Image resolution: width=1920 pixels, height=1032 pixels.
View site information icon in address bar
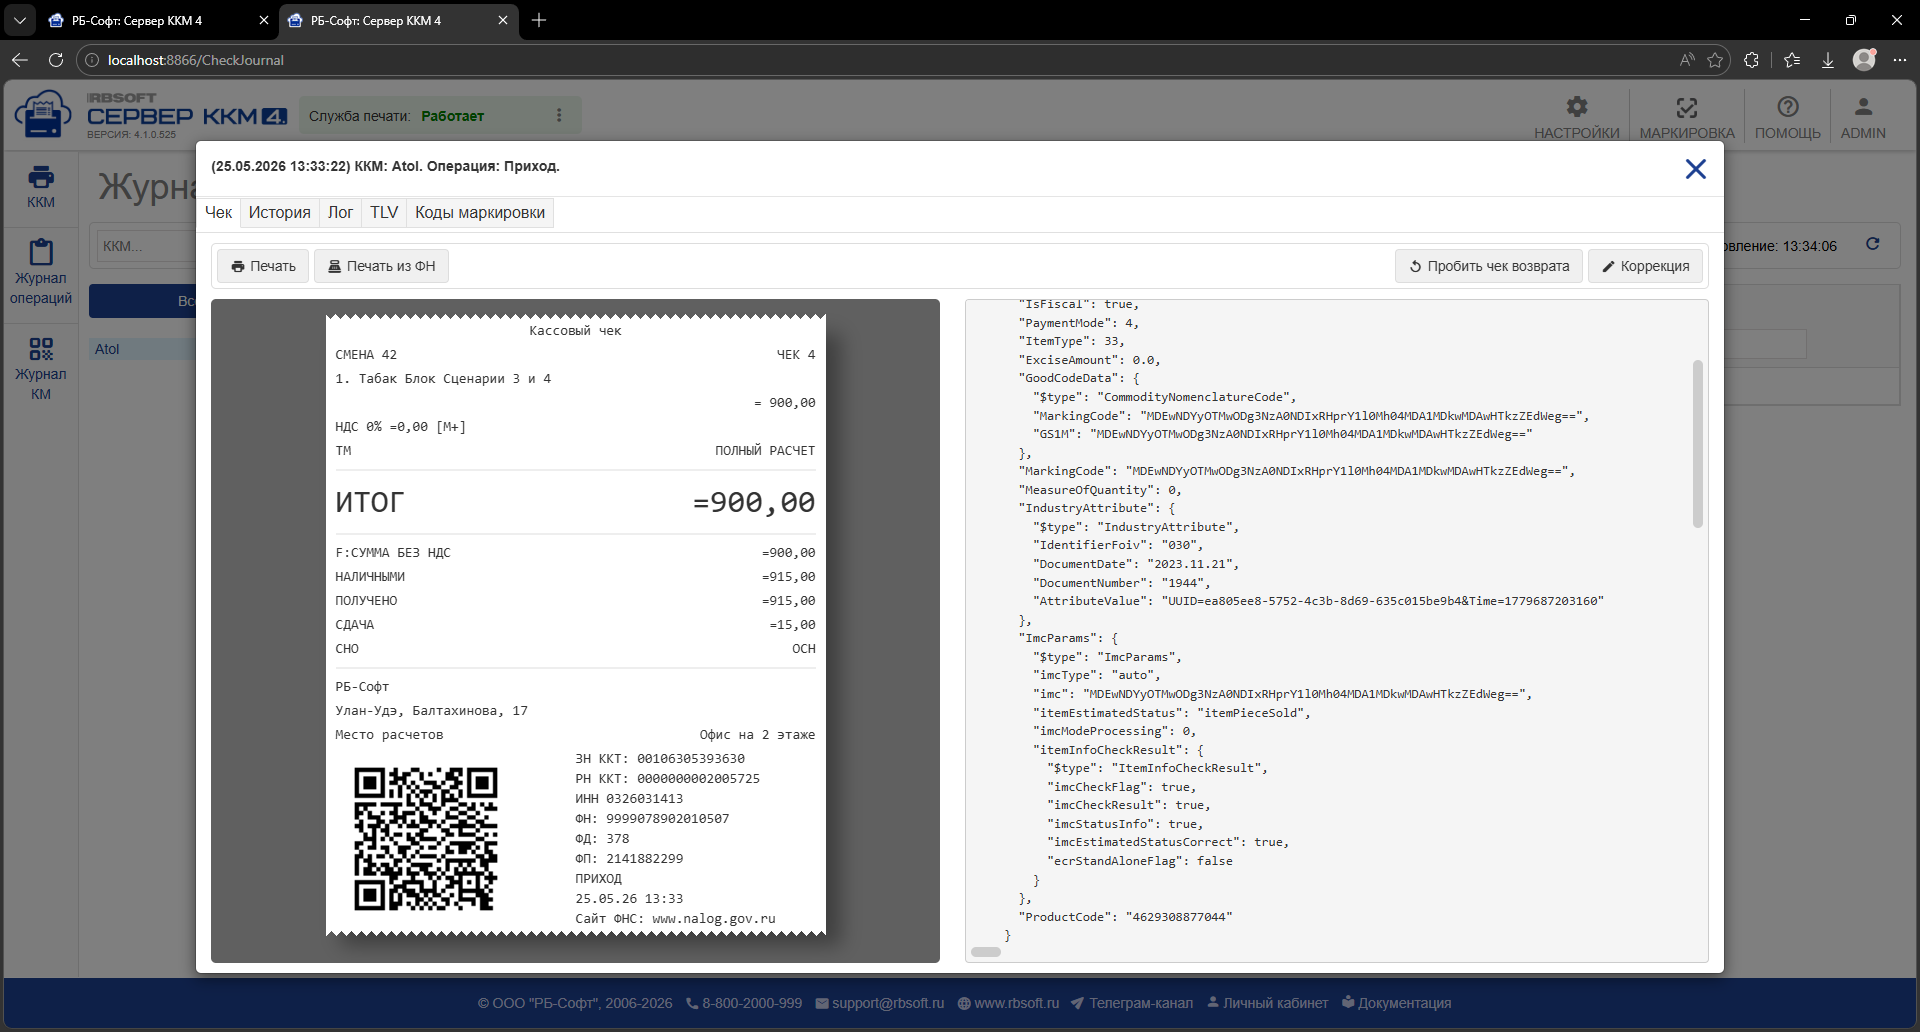tap(92, 60)
